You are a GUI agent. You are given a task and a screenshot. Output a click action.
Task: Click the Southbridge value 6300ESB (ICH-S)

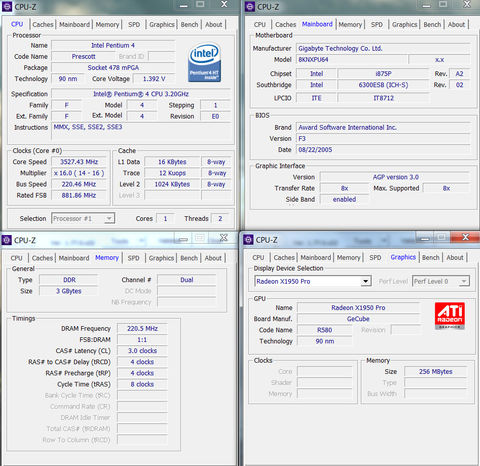click(383, 85)
